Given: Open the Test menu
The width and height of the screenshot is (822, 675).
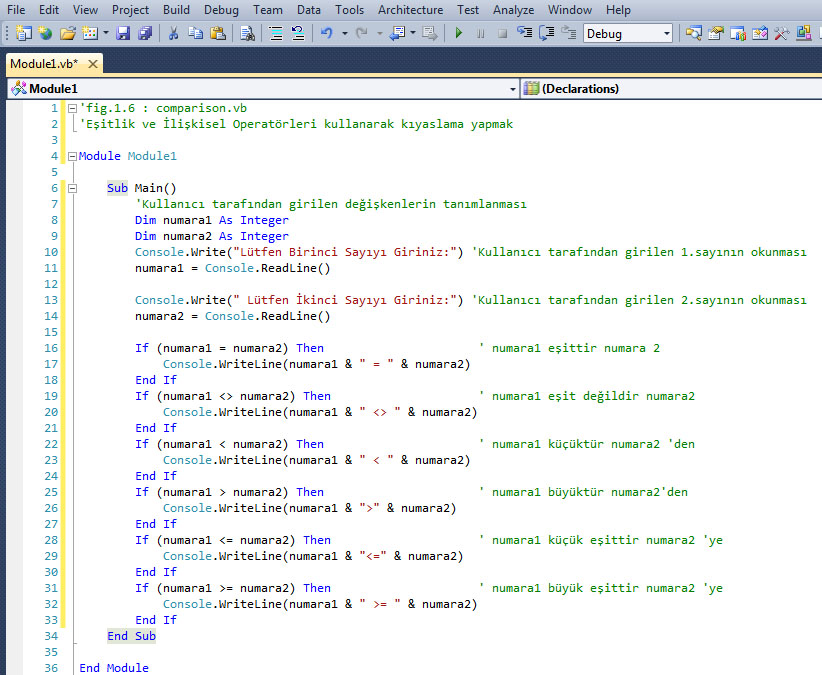Looking at the screenshot, I should click(x=468, y=10).
